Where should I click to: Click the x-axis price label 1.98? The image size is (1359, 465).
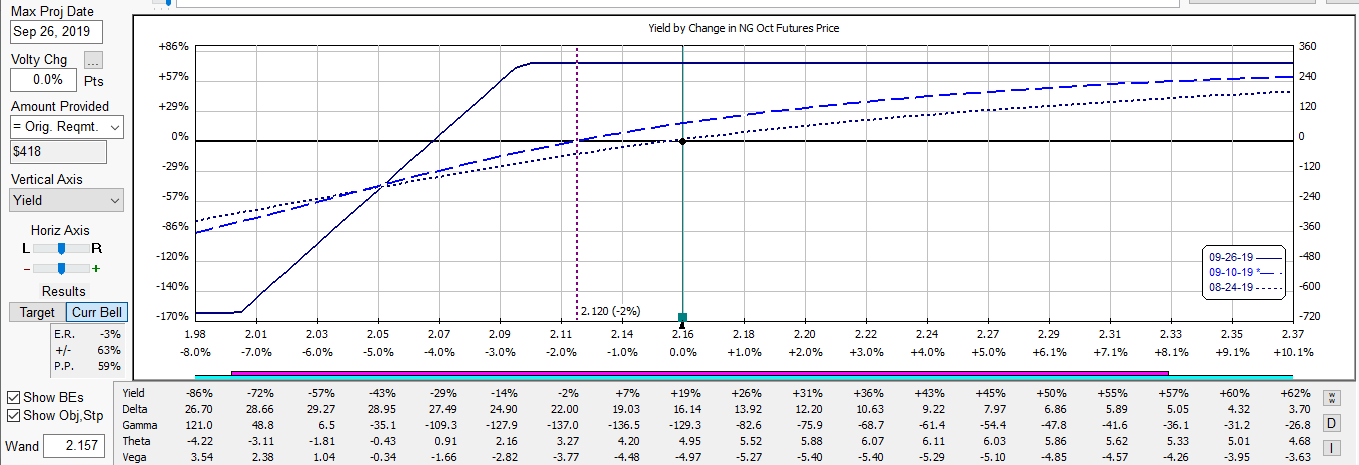coord(195,334)
